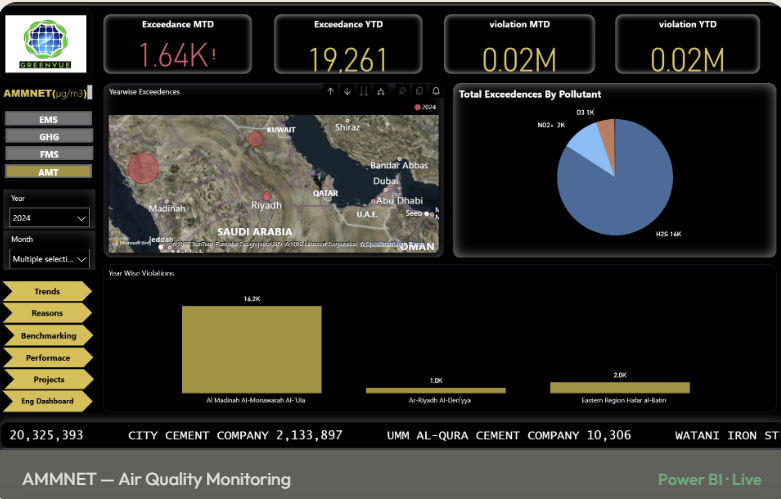Set alert with the bell icon

(436, 91)
